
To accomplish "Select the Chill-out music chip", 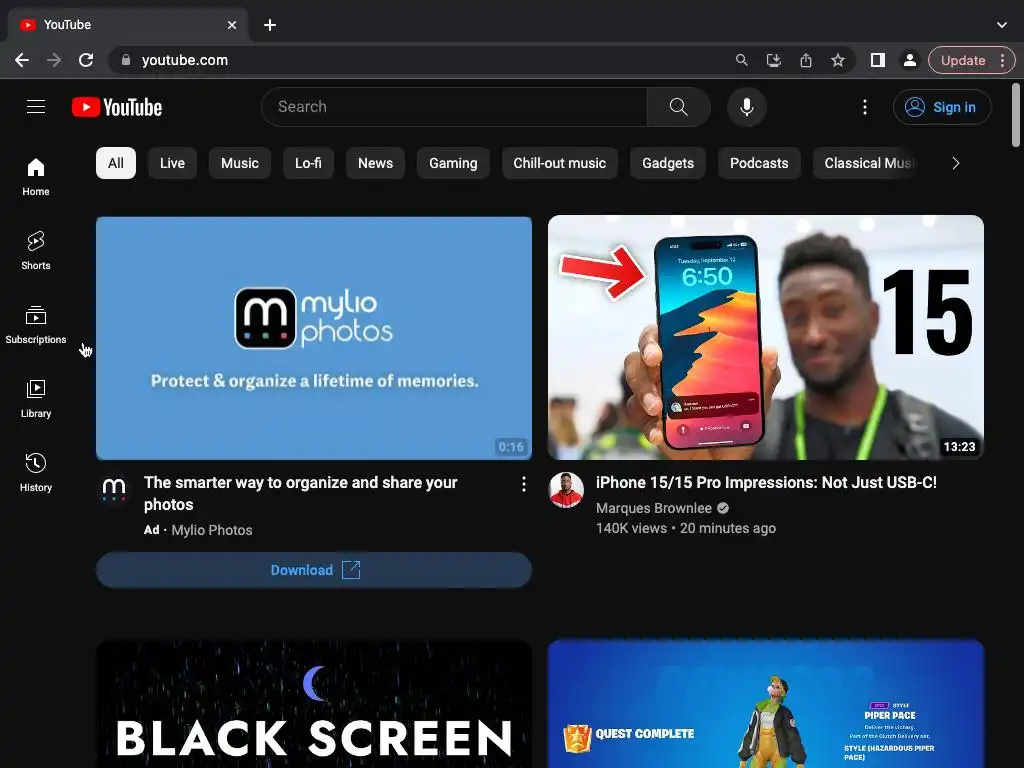I will coord(560,163).
